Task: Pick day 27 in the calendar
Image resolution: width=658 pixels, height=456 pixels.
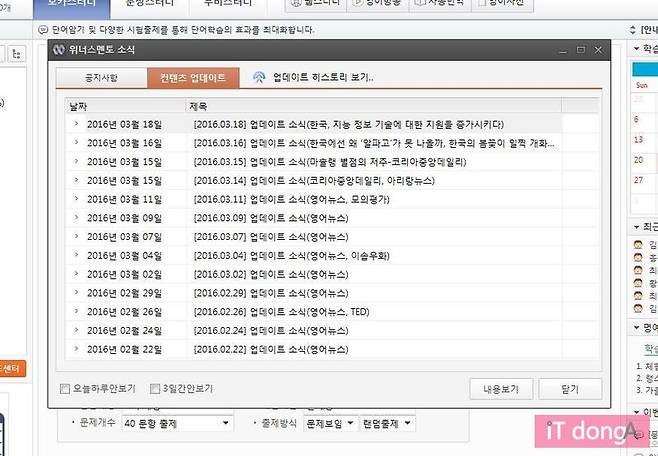Action: tap(638, 180)
